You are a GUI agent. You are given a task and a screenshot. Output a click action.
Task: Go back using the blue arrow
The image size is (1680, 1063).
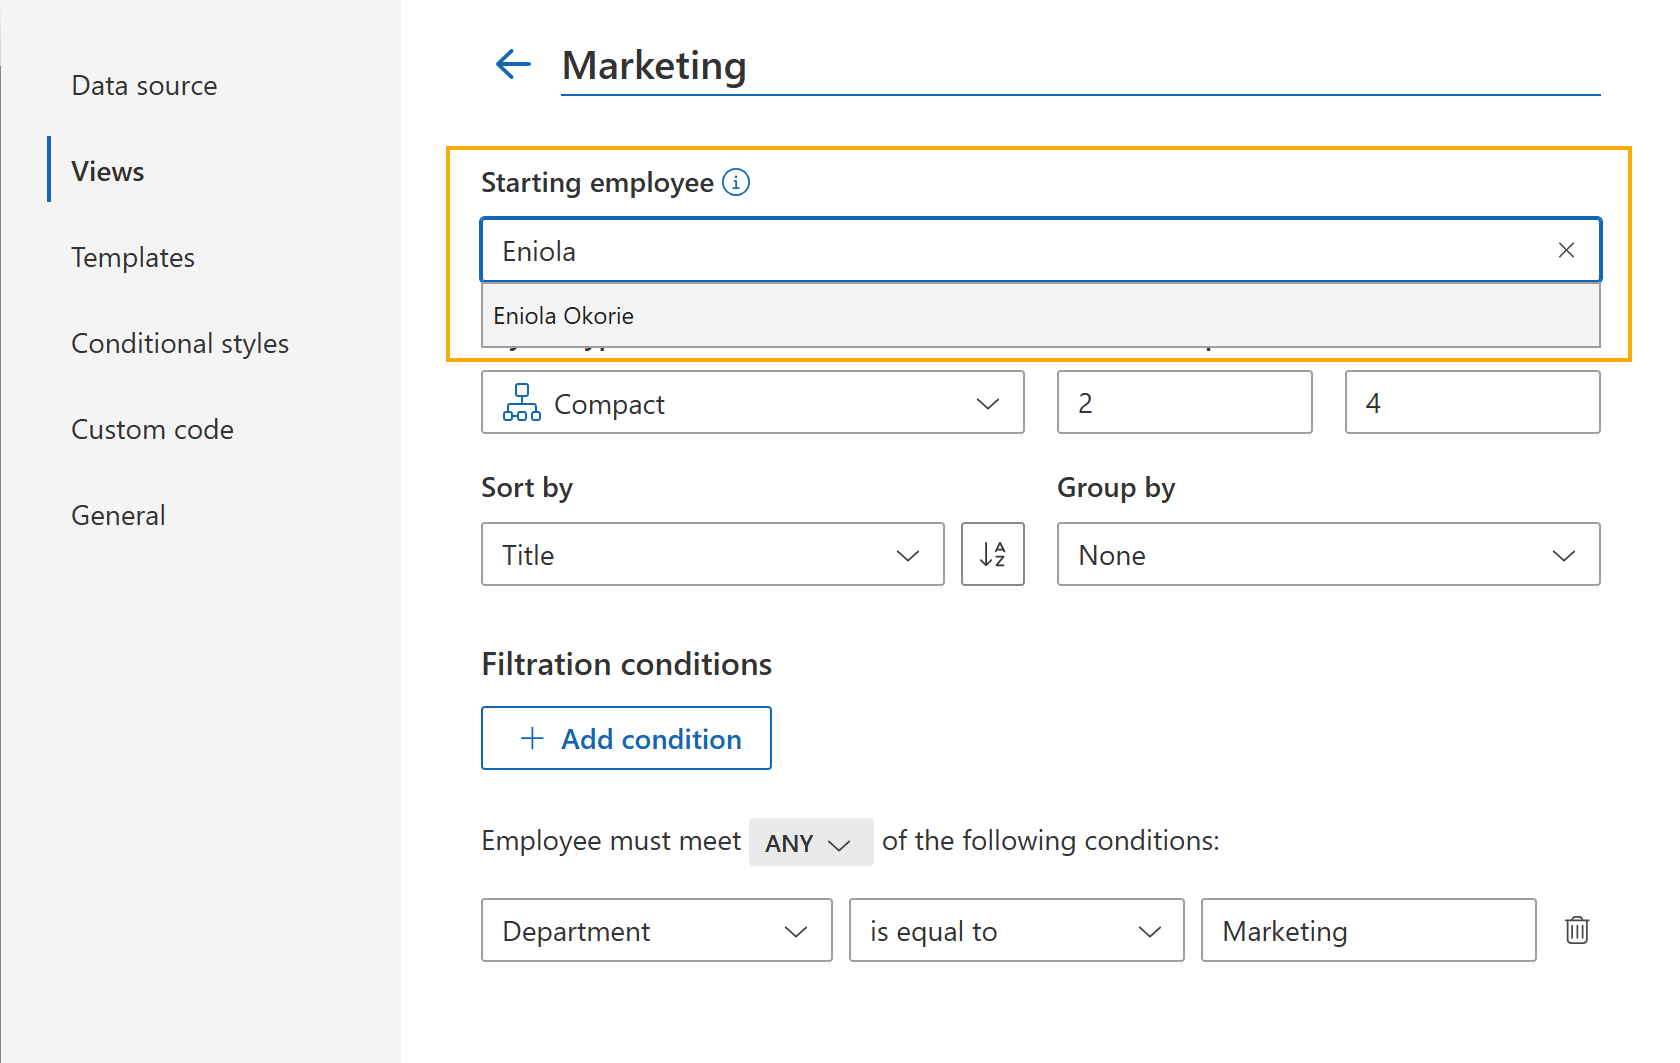(513, 65)
